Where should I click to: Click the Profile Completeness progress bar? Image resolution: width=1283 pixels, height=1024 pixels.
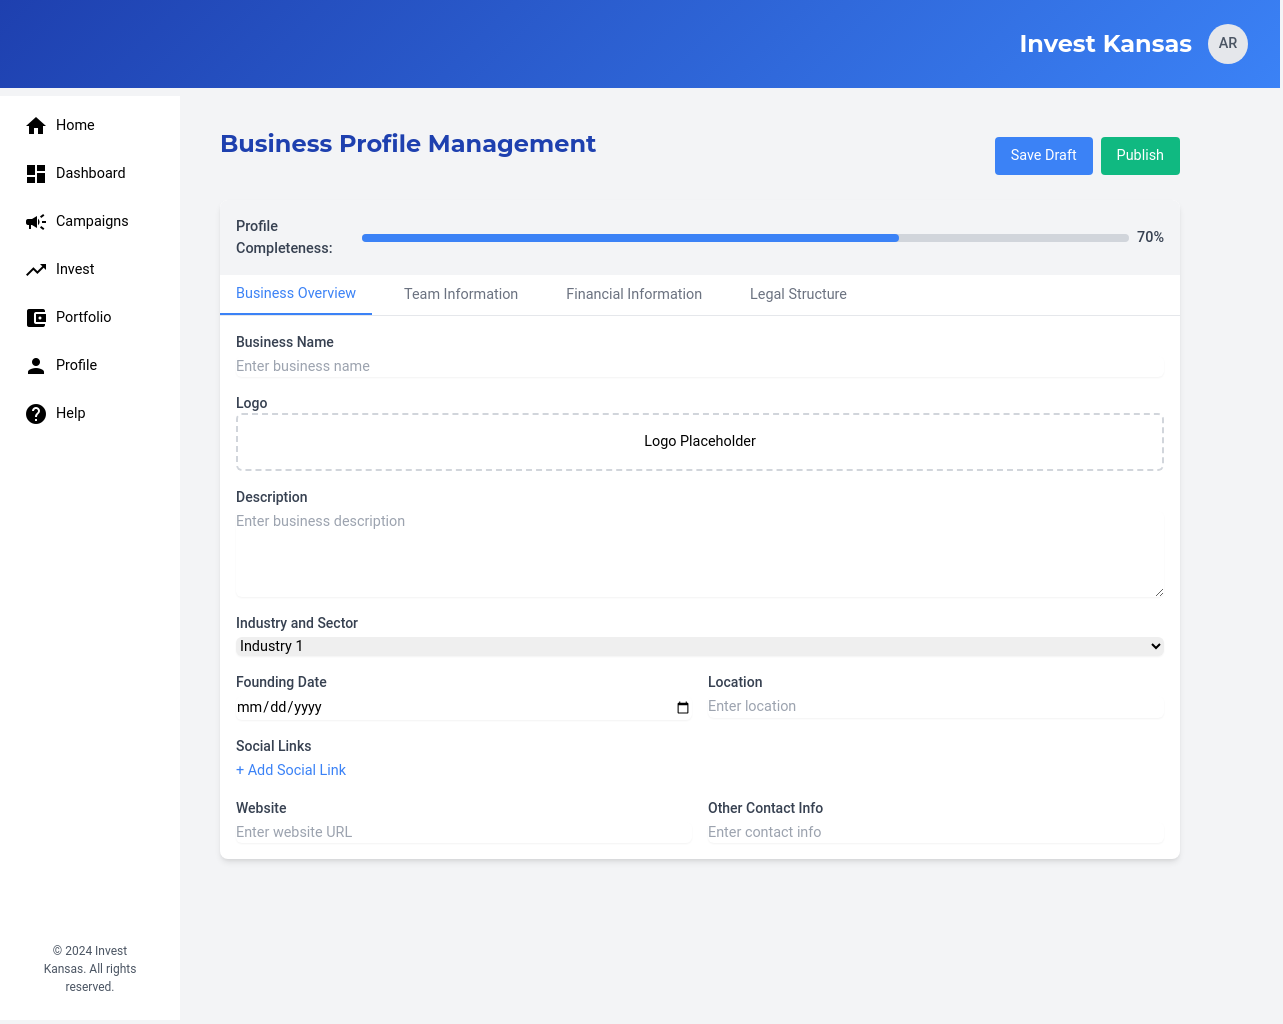pos(744,238)
